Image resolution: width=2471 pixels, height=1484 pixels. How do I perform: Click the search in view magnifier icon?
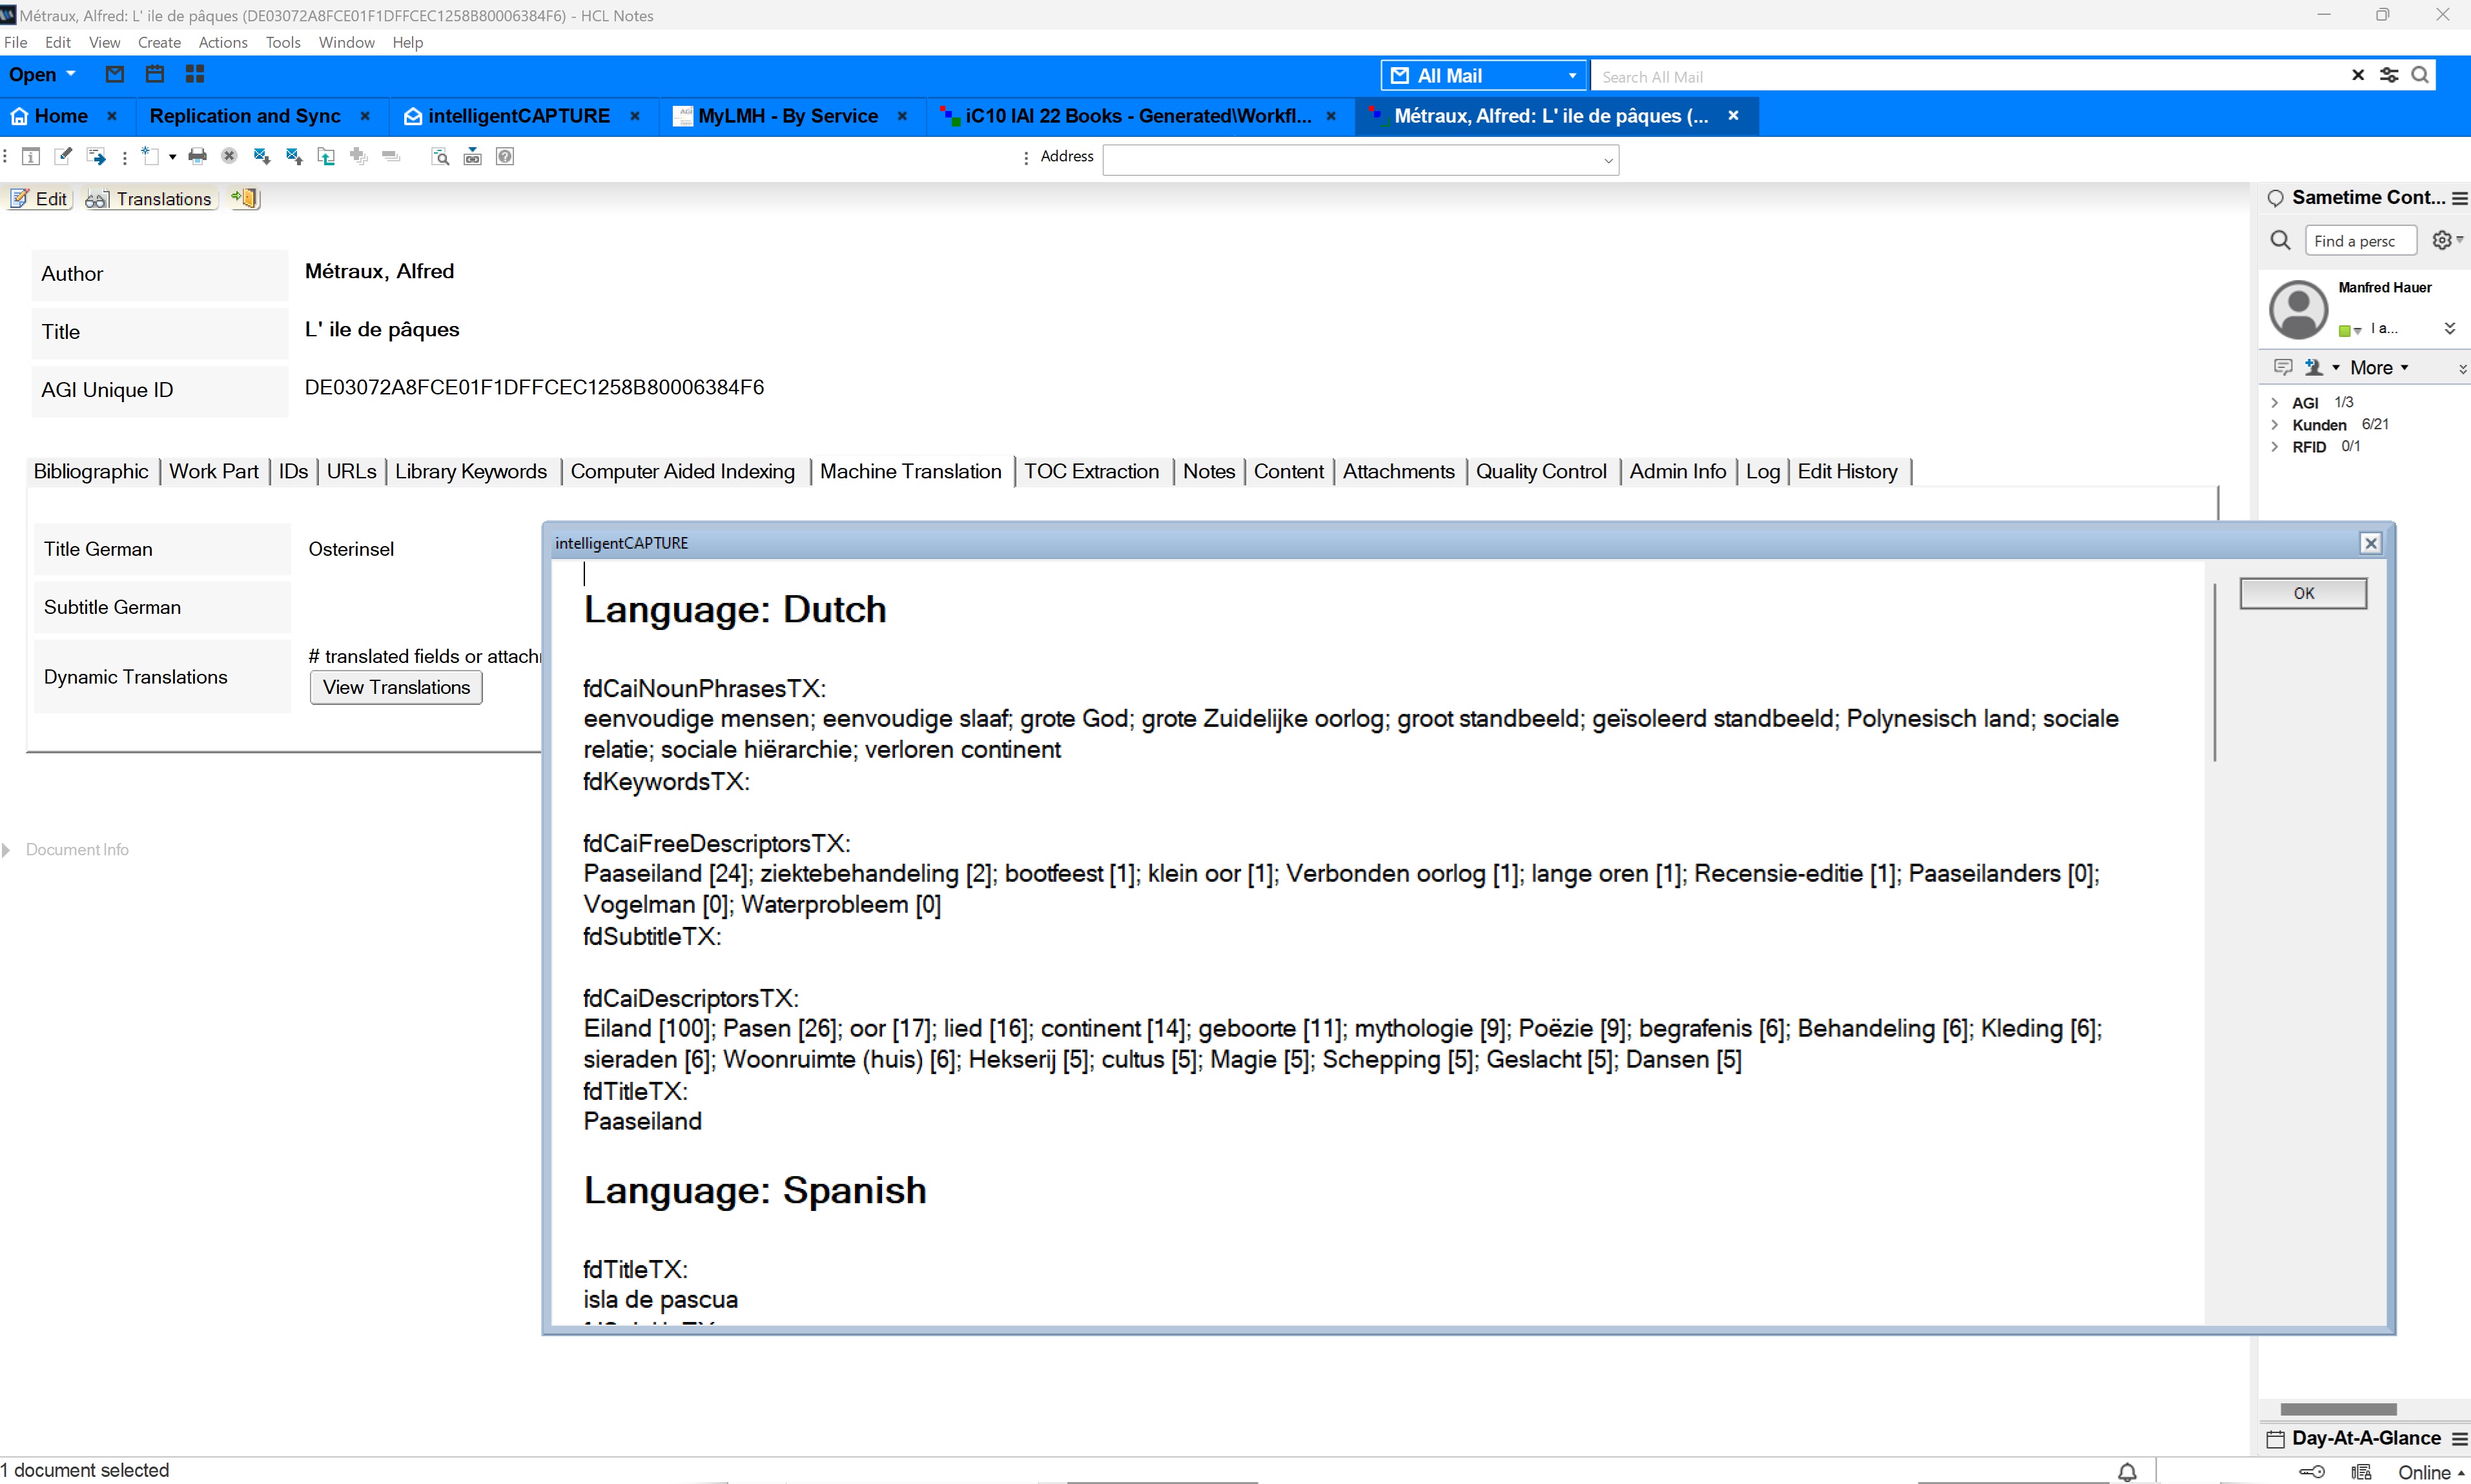pyautogui.click(x=440, y=156)
